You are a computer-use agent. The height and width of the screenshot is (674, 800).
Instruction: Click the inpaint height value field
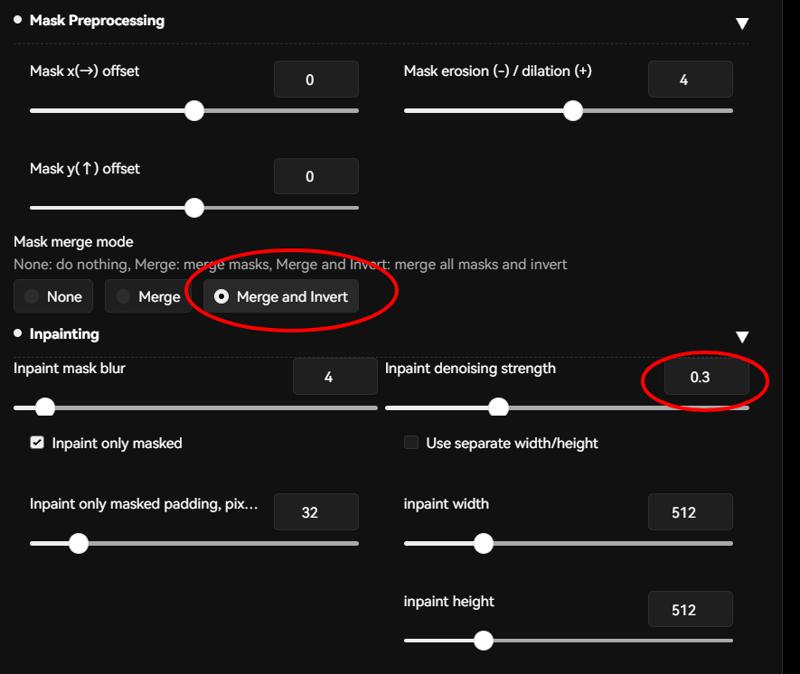click(690, 609)
